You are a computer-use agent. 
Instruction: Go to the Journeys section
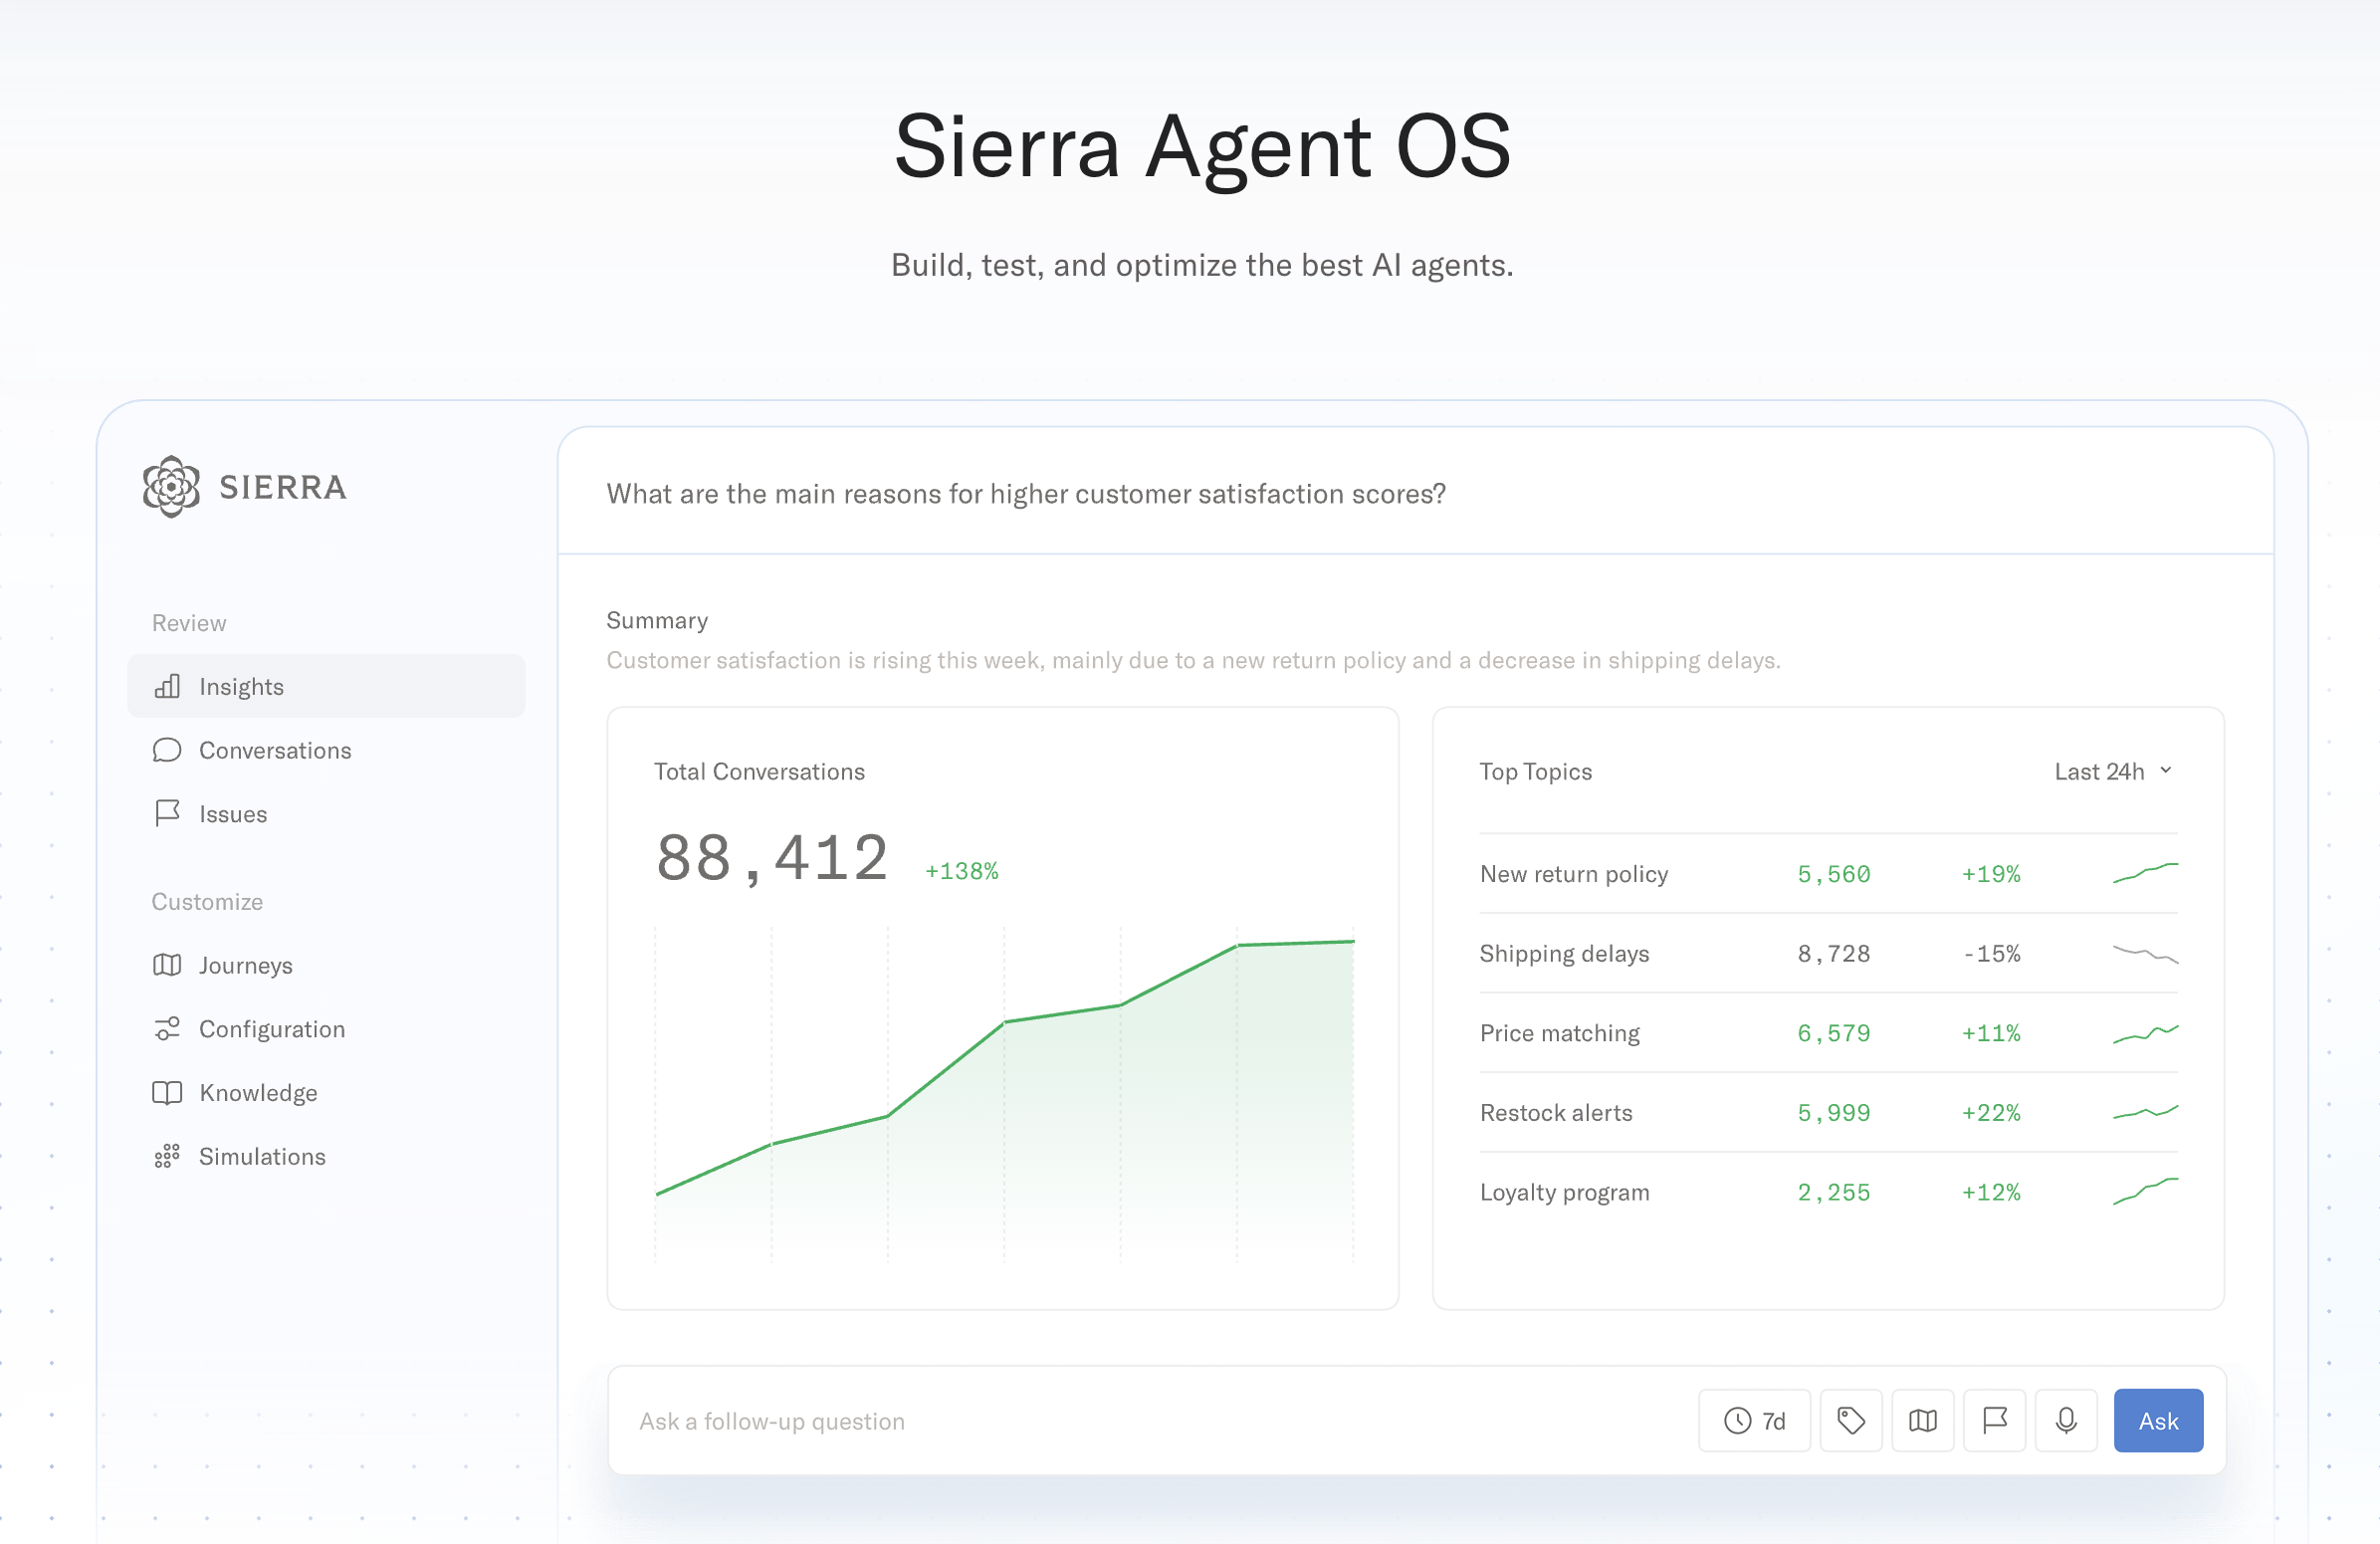coord(245,965)
